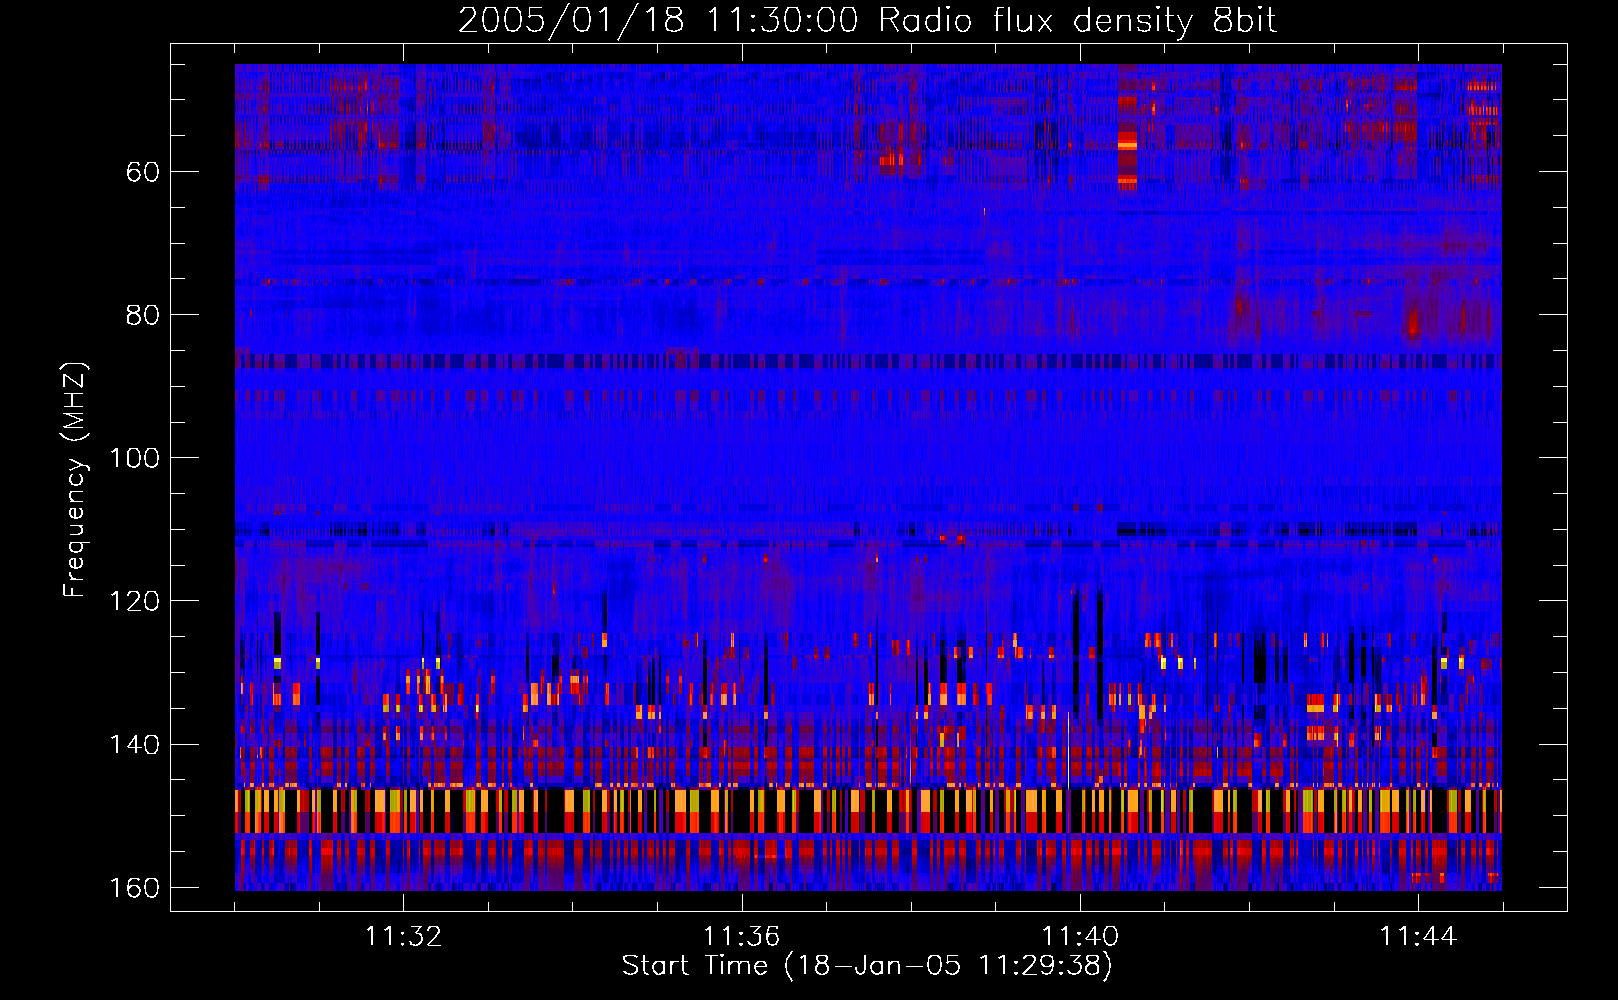Click the '160' frequency tick label
This screenshot has width=1618, height=1000.
coord(134,888)
